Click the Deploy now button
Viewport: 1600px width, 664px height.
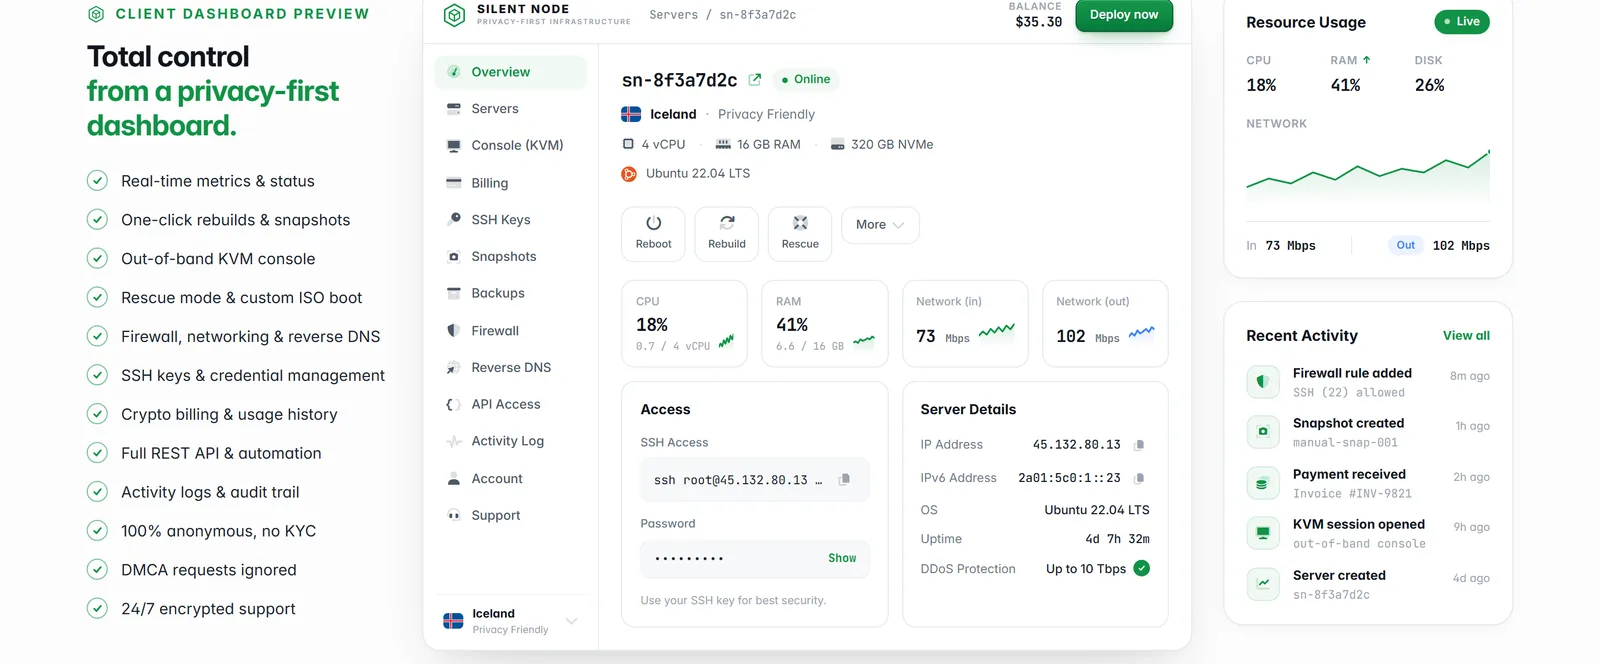pos(1124,15)
